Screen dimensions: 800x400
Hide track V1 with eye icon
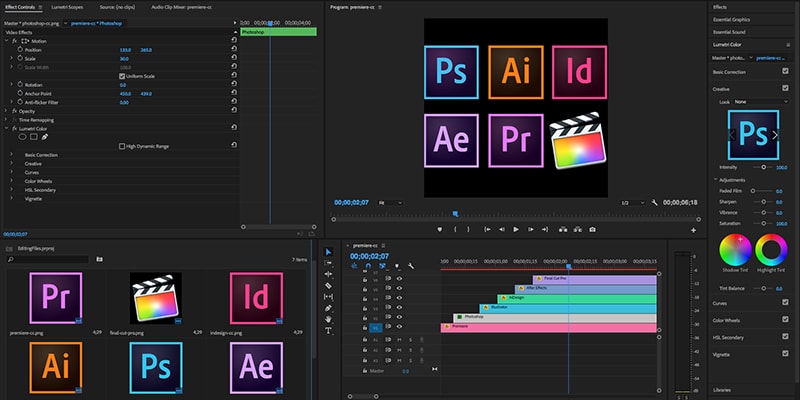[x=399, y=327]
